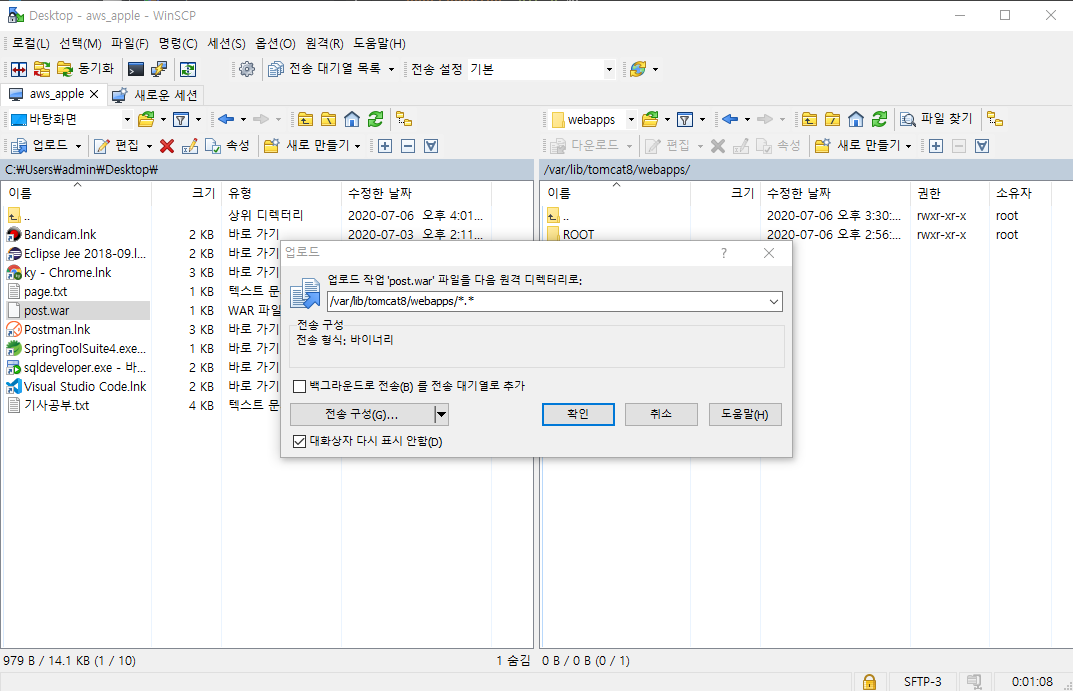
Task: Click the local panel back arrow
Action: click(226, 120)
